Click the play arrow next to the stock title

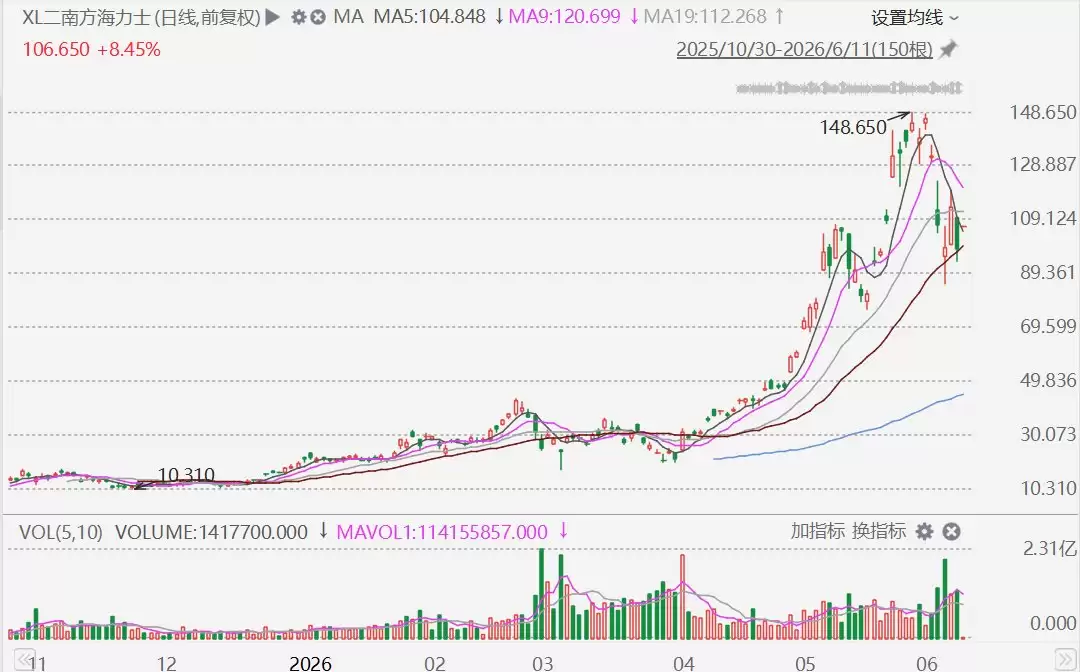[273, 17]
